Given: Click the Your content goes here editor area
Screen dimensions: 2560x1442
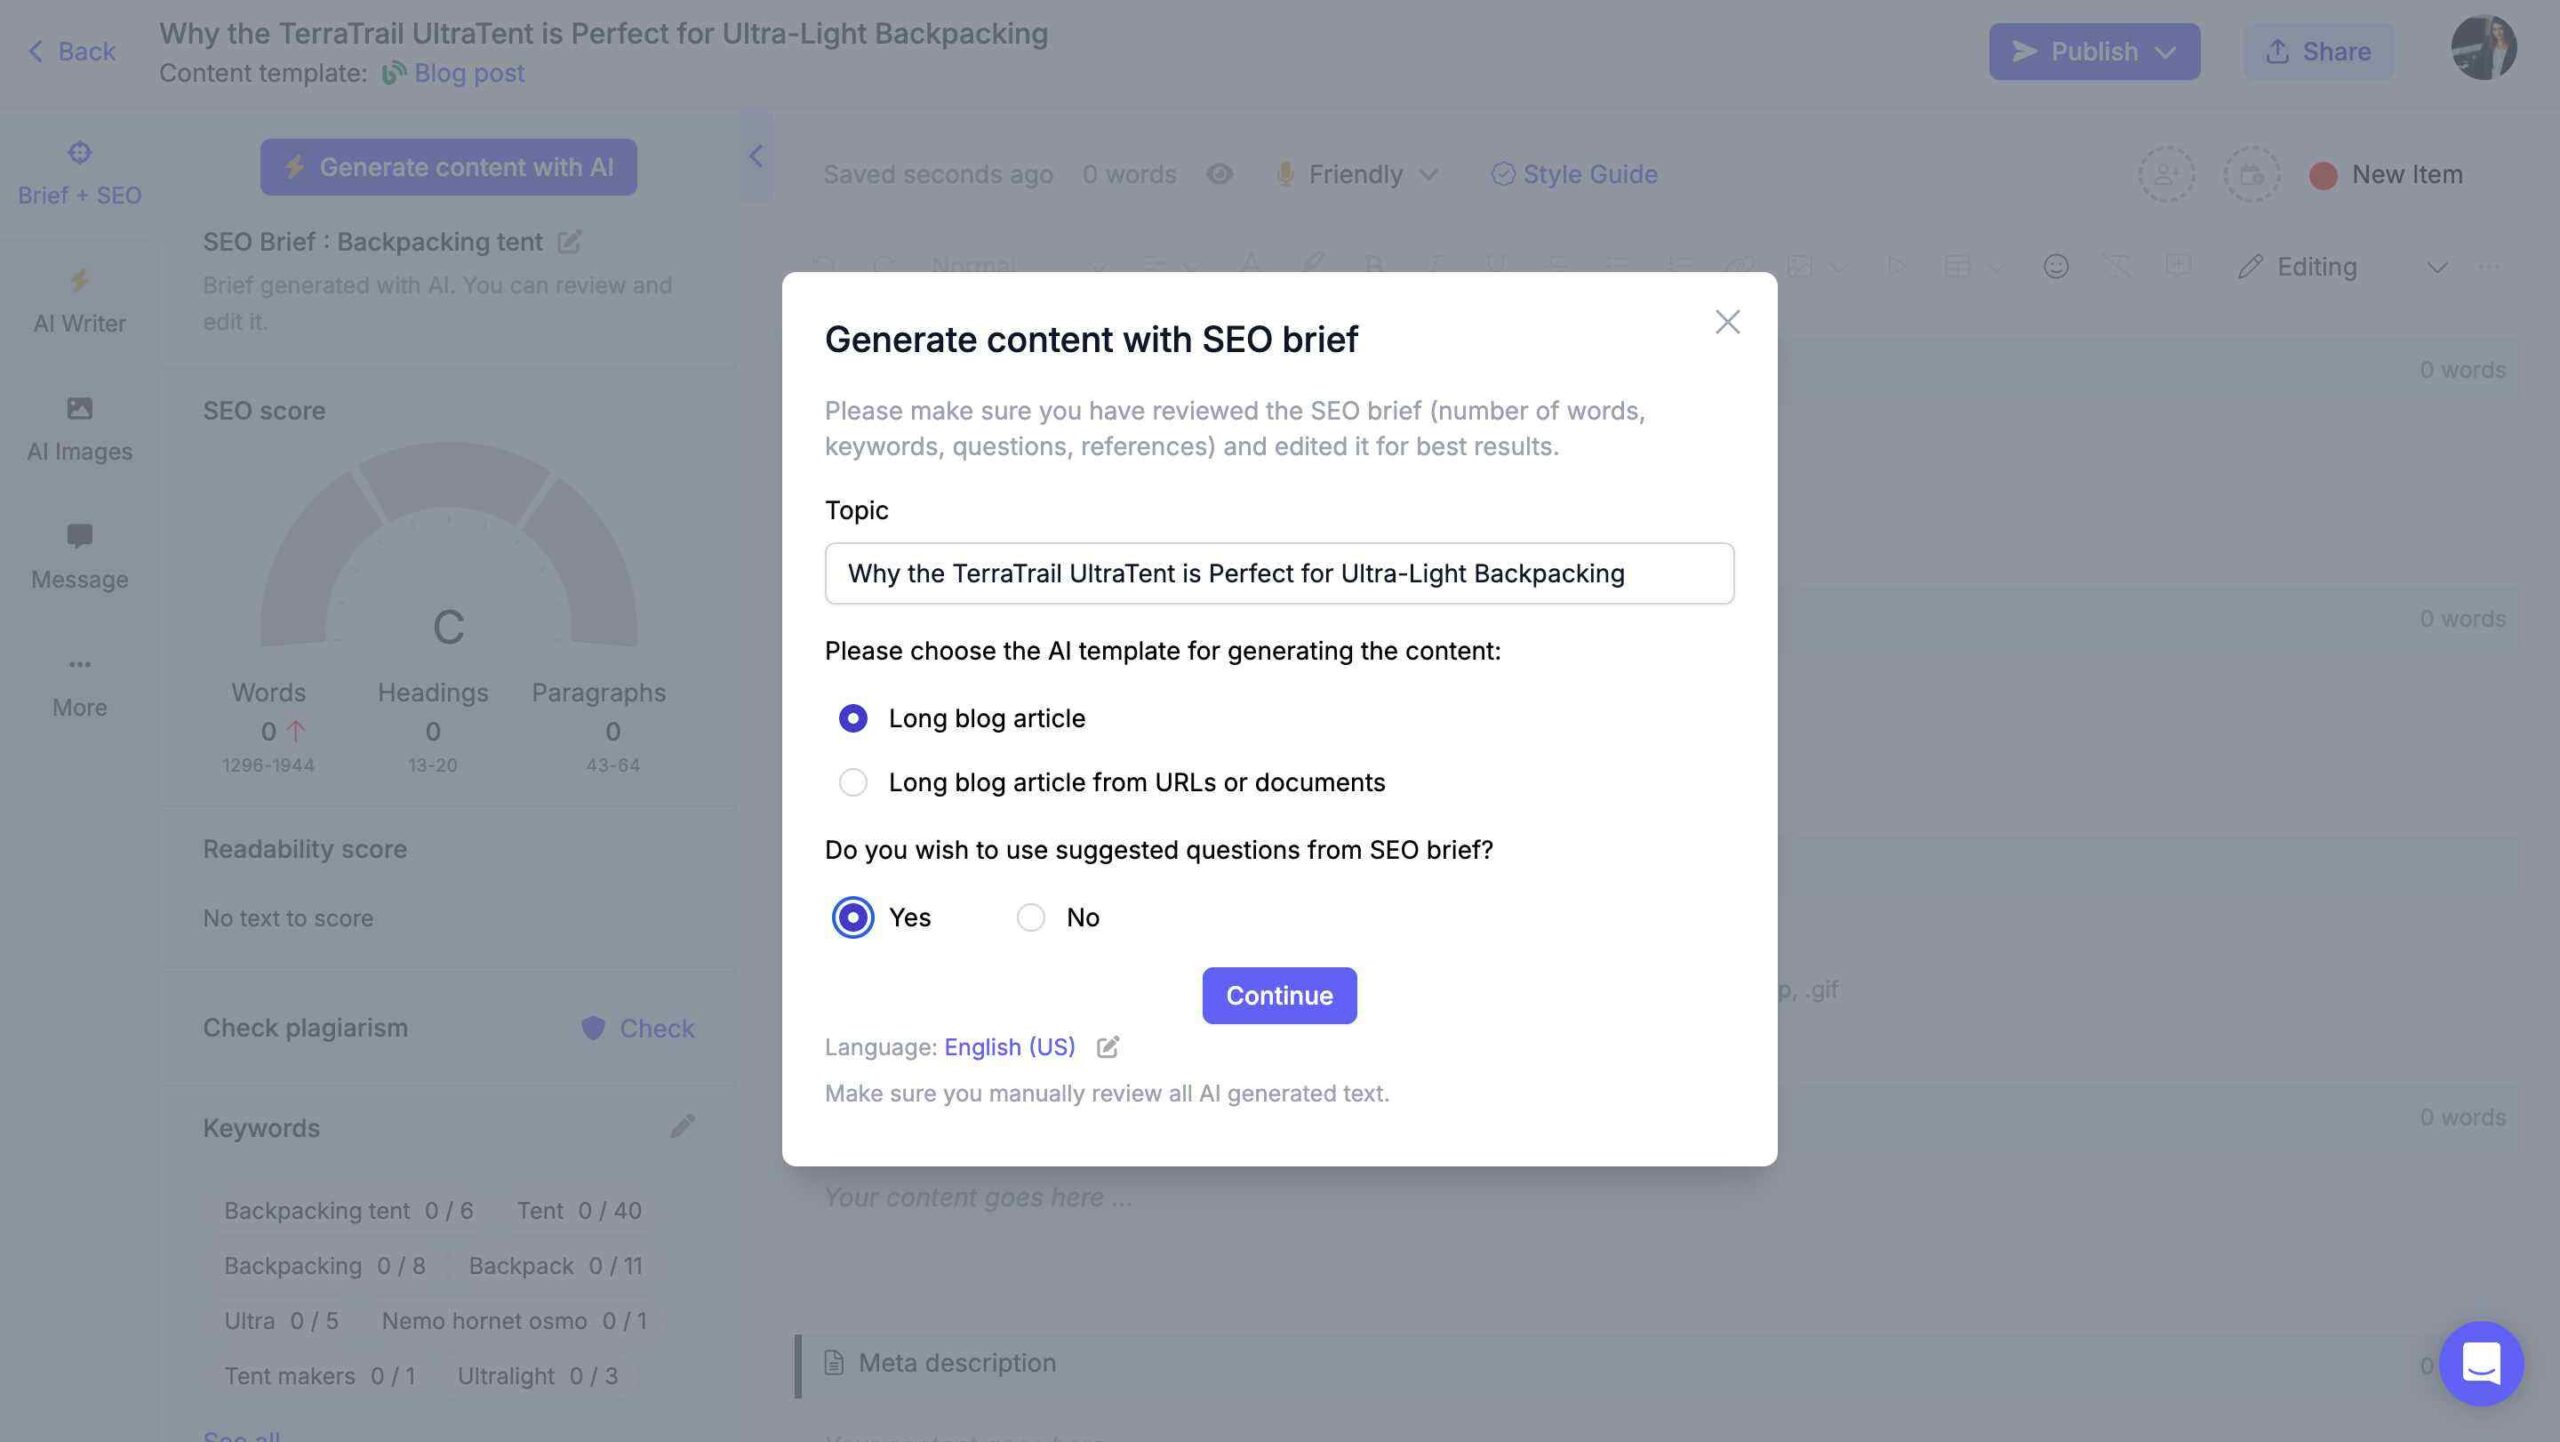Looking at the screenshot, I should pyautogui.click(x=977, y=1197).
